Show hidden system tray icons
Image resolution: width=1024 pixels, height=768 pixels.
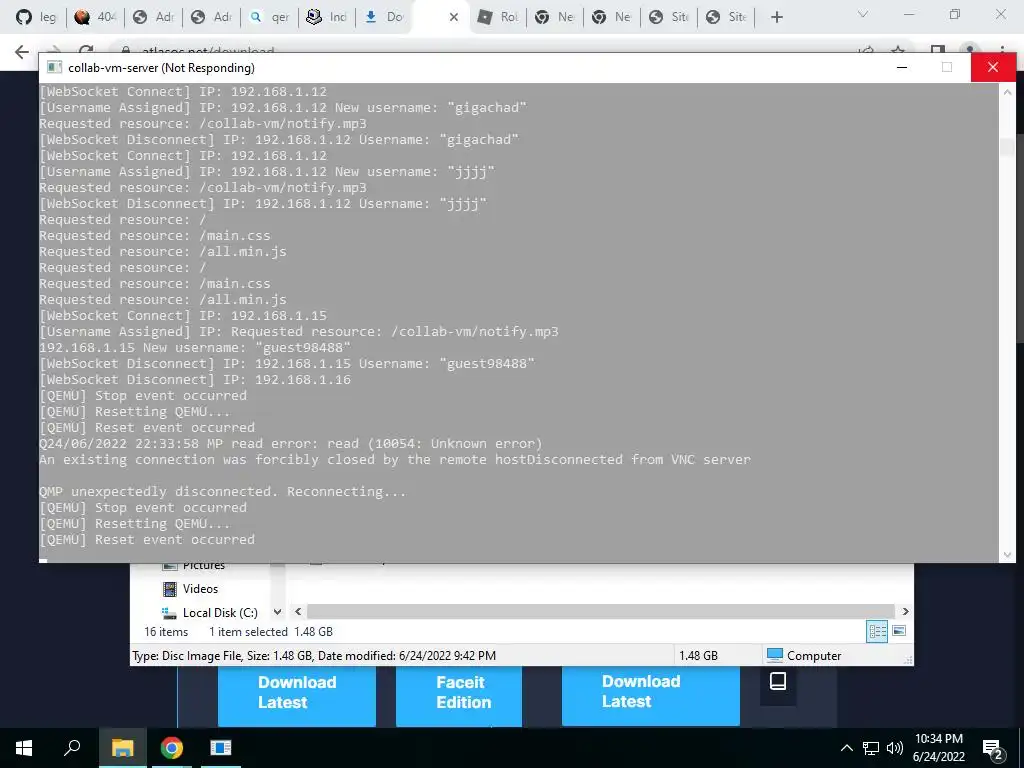tap(846, 748)
